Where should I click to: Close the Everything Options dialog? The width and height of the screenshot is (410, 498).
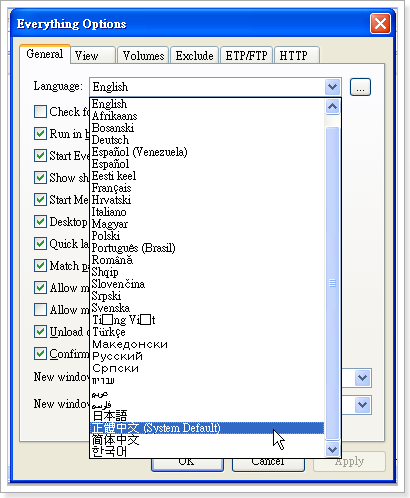click(x=380, y=23)
